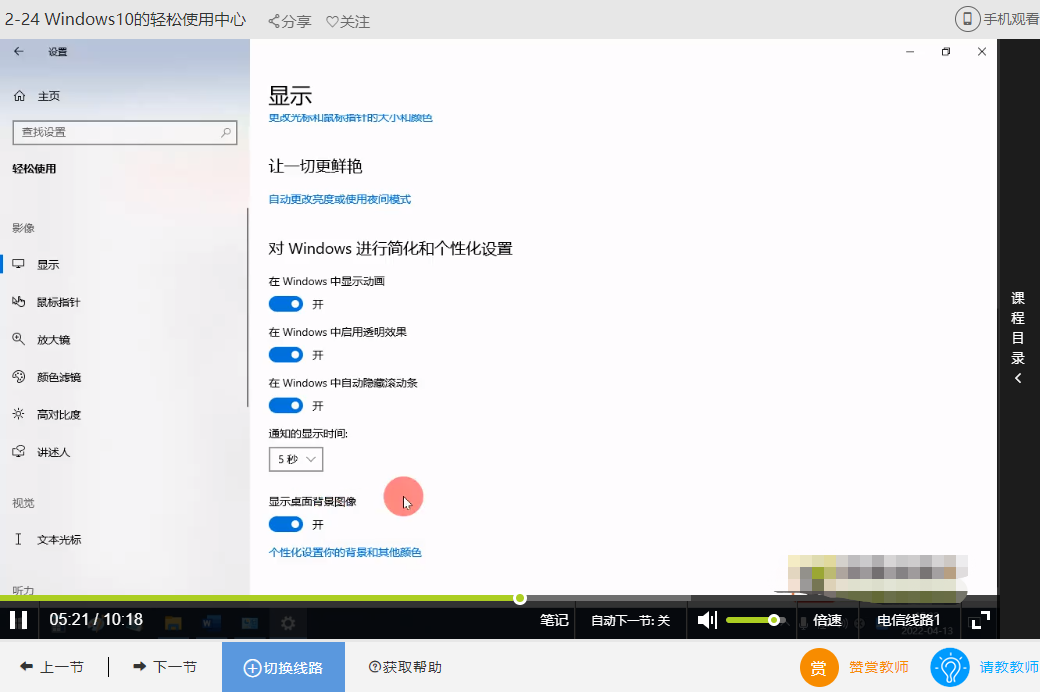The width and height of the screenshot is (1040, 692).
Task: Click the Settings sidebar scrollbar
Action: pos(247,307)
